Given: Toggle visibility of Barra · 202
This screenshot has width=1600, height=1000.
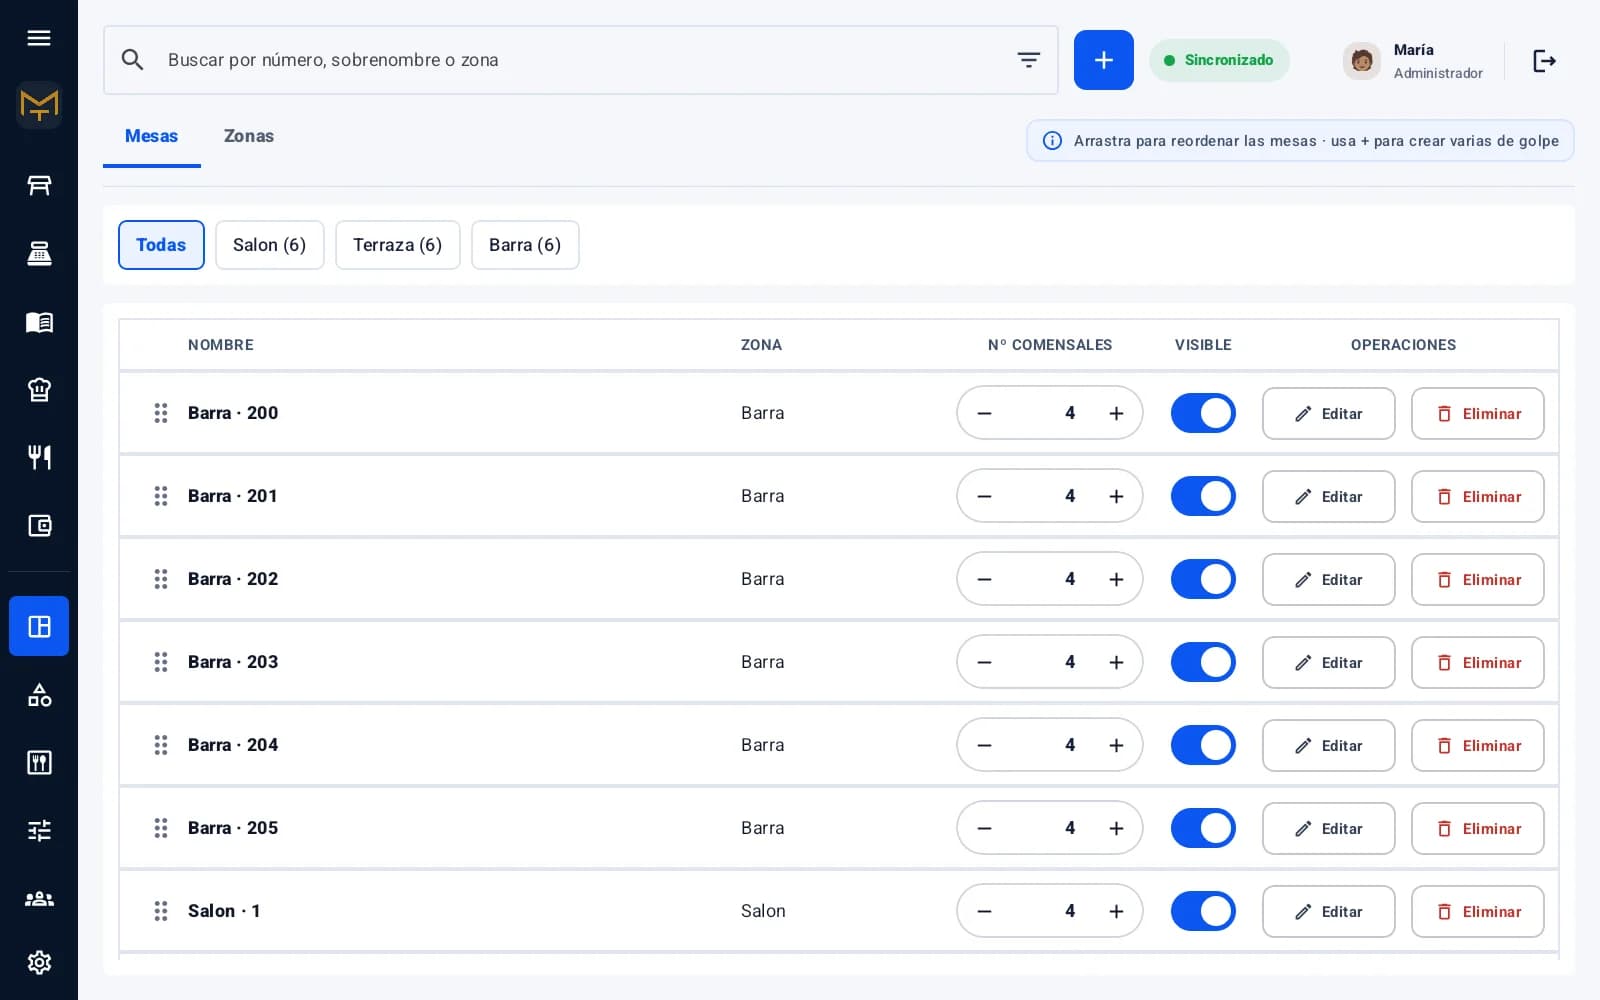Looking at the screenshot, I should click(1203, 579).
